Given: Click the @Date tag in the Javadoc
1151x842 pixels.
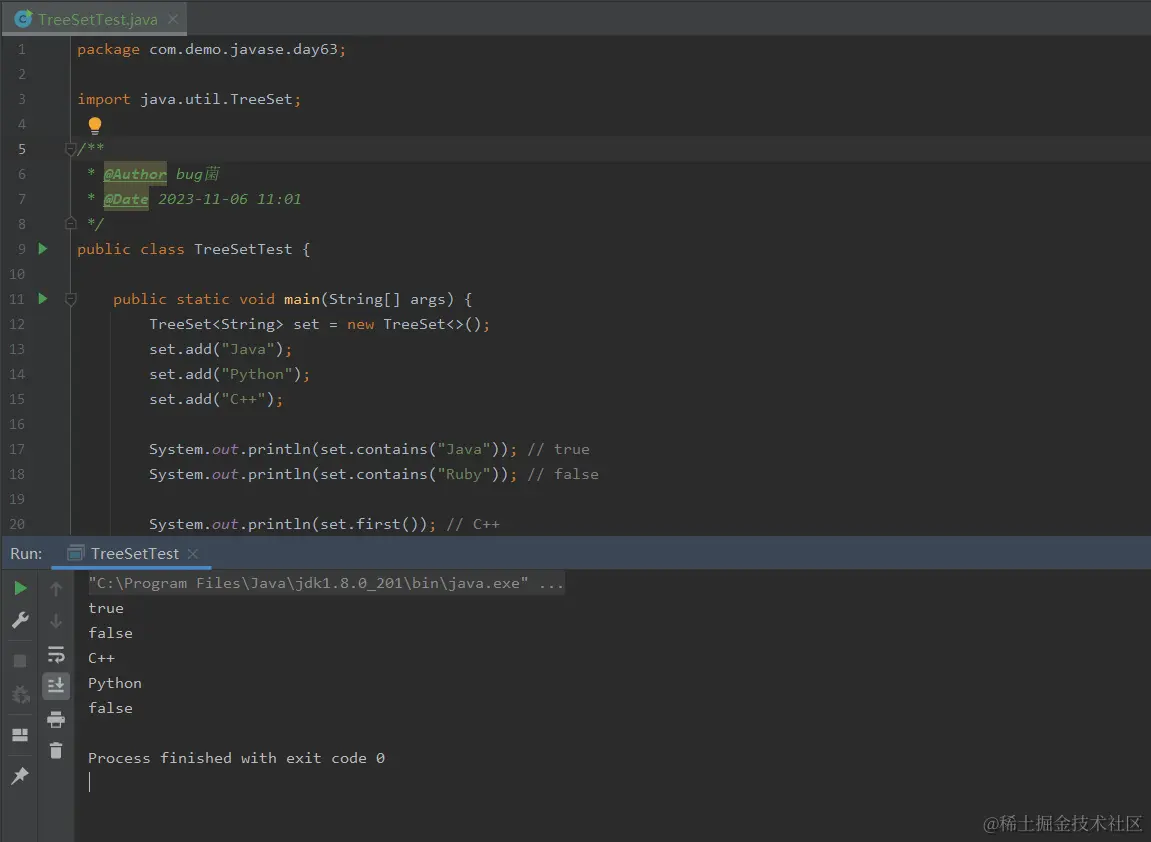Looking at the screenshot, I should 126,199.
